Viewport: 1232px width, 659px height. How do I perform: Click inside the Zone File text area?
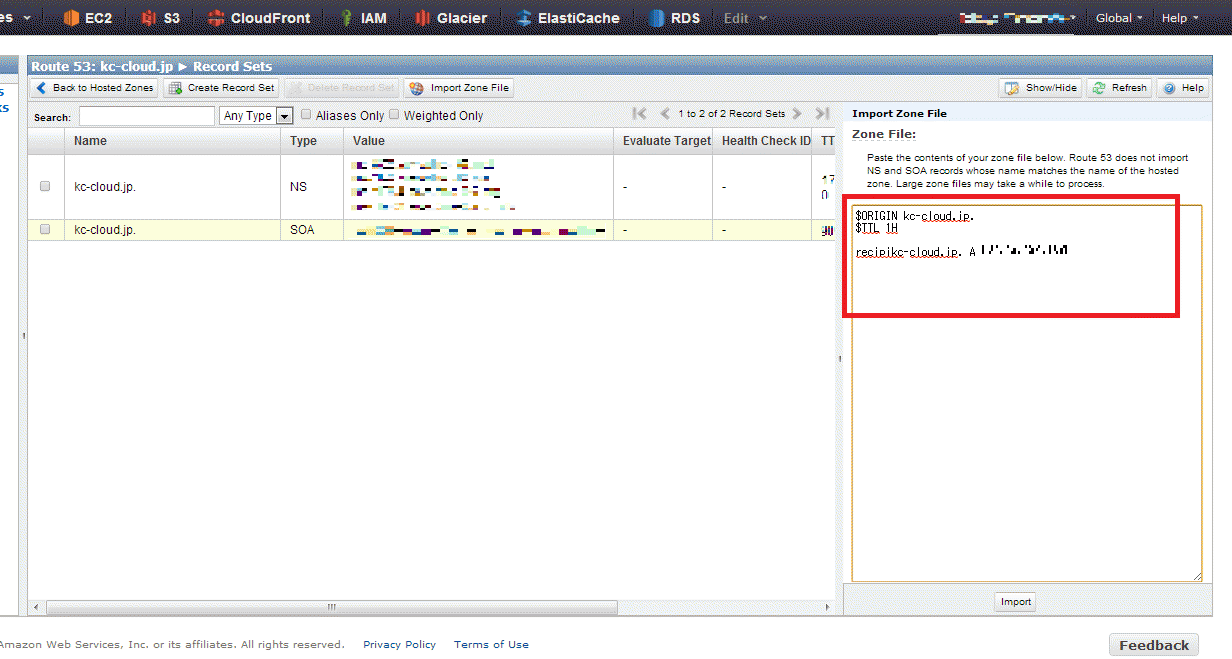click(1027, 392)
